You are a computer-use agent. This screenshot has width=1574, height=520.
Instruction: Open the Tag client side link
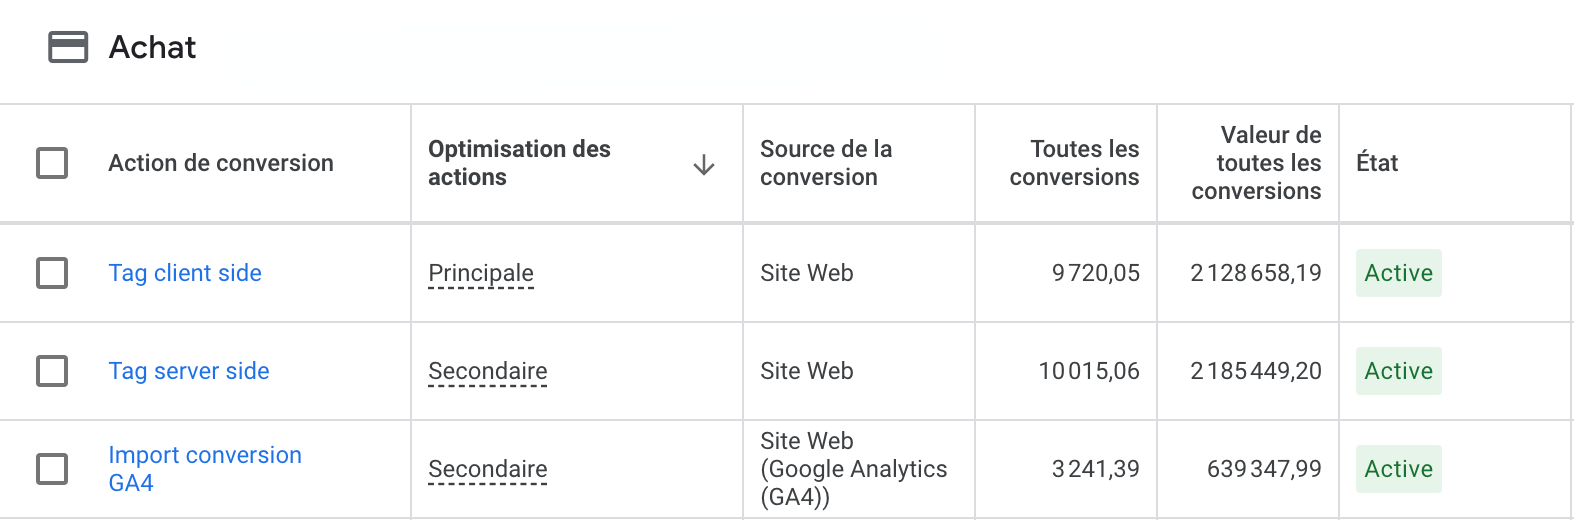point(185,273)
